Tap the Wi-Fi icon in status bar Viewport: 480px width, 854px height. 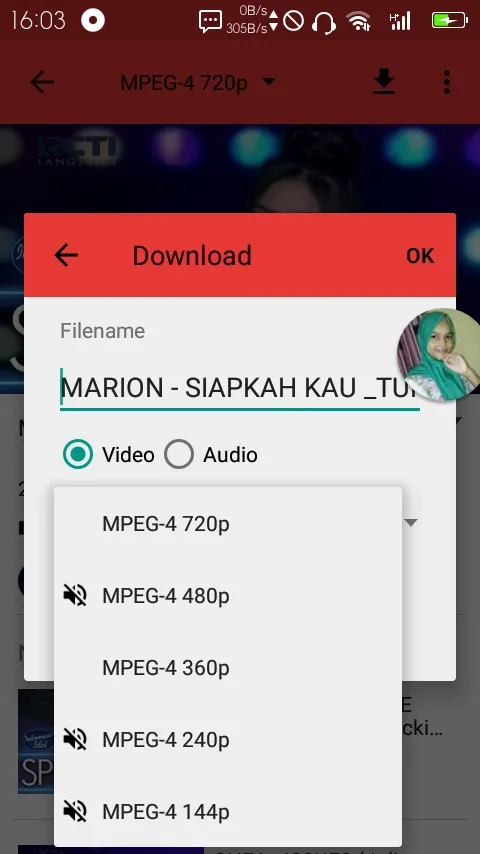pyautogui.click(x=359, y=22)
